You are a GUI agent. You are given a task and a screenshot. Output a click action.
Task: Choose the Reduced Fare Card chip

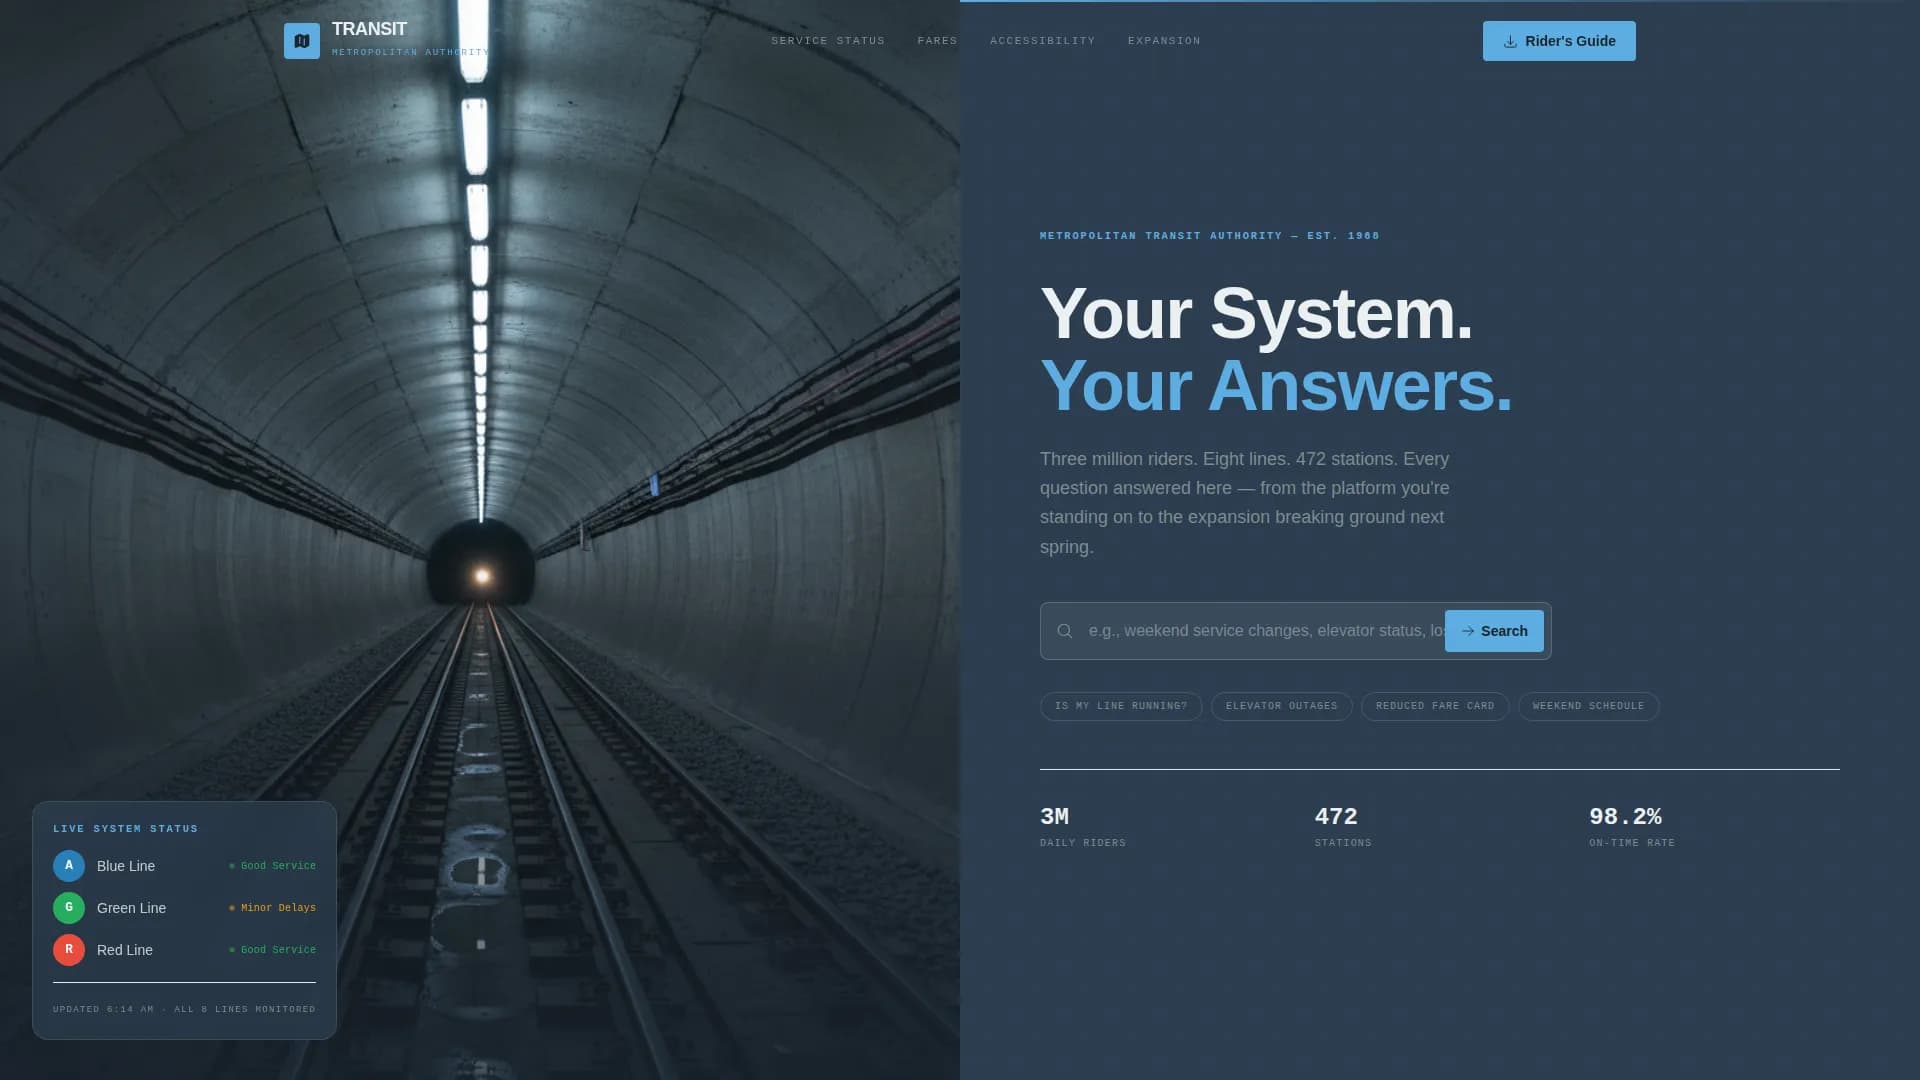coord(1435,706)
